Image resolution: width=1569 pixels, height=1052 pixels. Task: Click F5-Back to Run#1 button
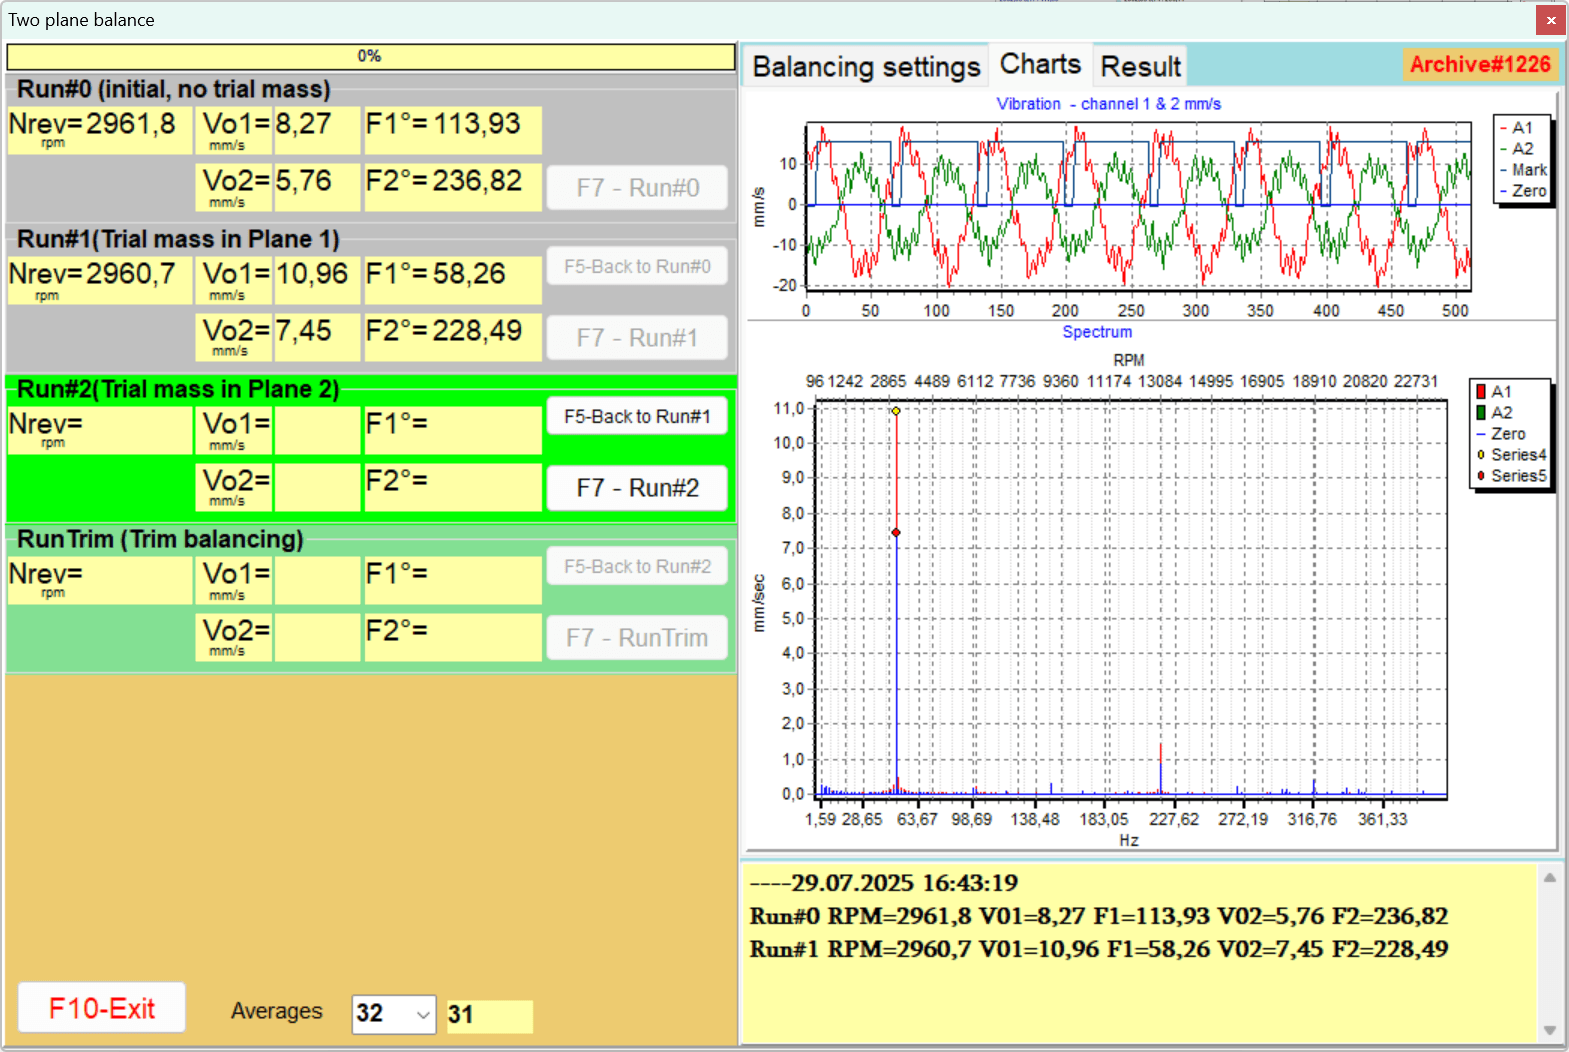click(637, 416)
